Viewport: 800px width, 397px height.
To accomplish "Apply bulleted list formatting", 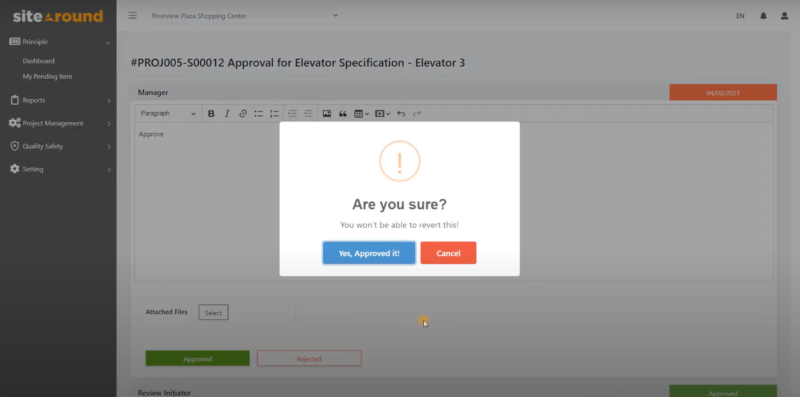I will click(x=259, y=114).
